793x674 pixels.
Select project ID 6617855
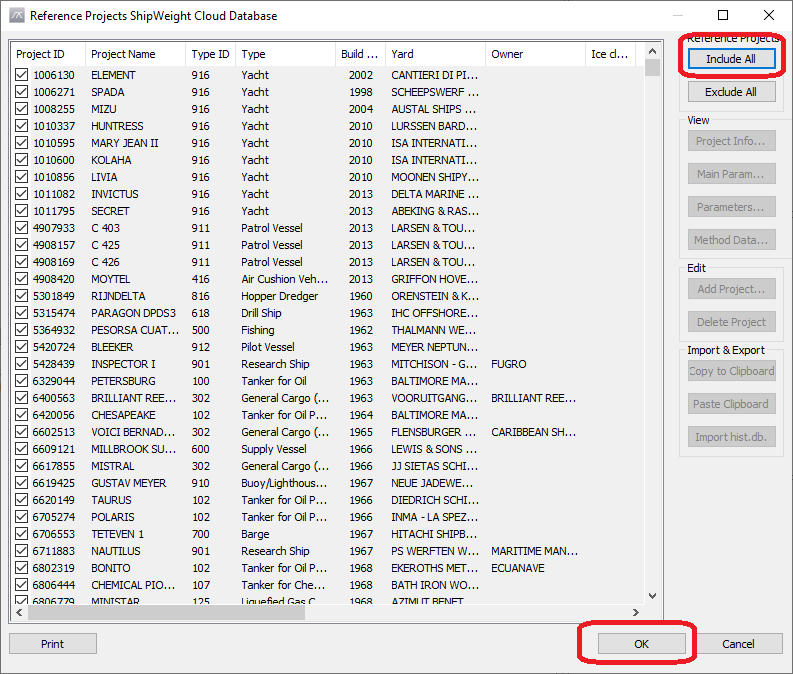coord(54,466)
